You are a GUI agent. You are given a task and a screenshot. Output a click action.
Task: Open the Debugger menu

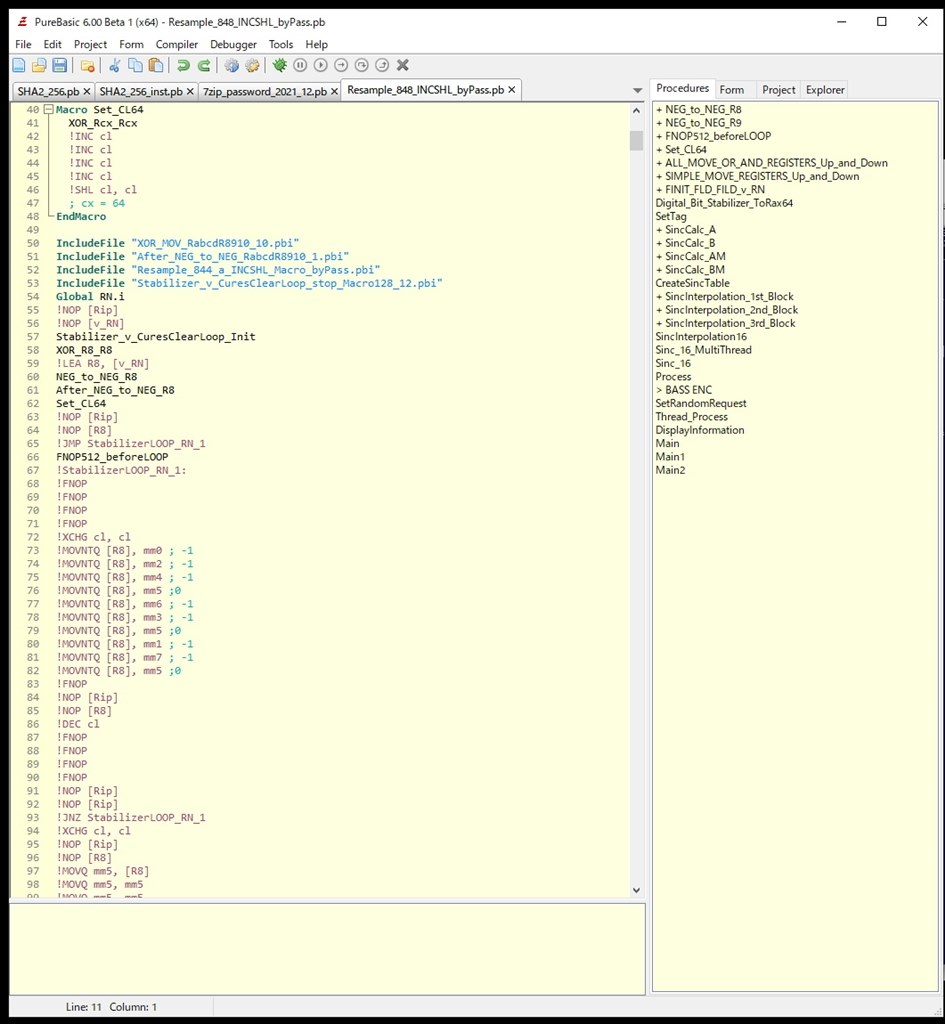point(233,44)
